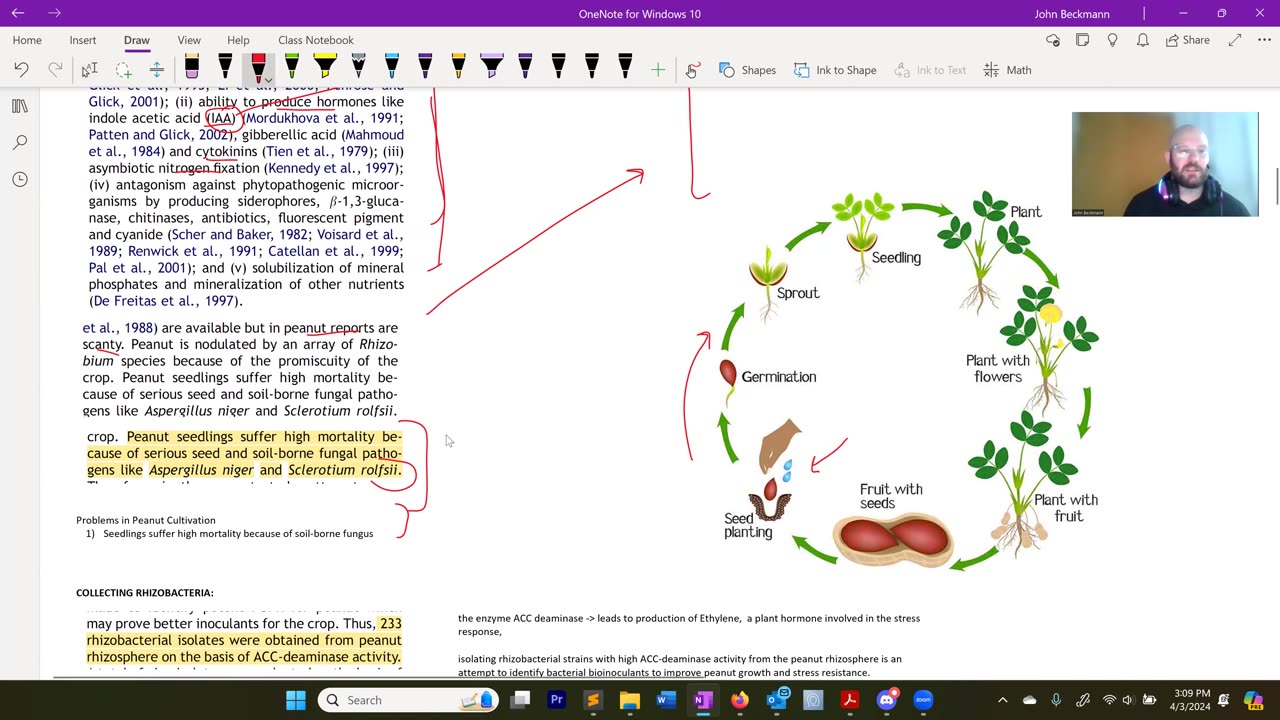The image size is (1280, 720).
Task: Click the lightbulb Tell Me icon
Action: [x=1112, y=40]
